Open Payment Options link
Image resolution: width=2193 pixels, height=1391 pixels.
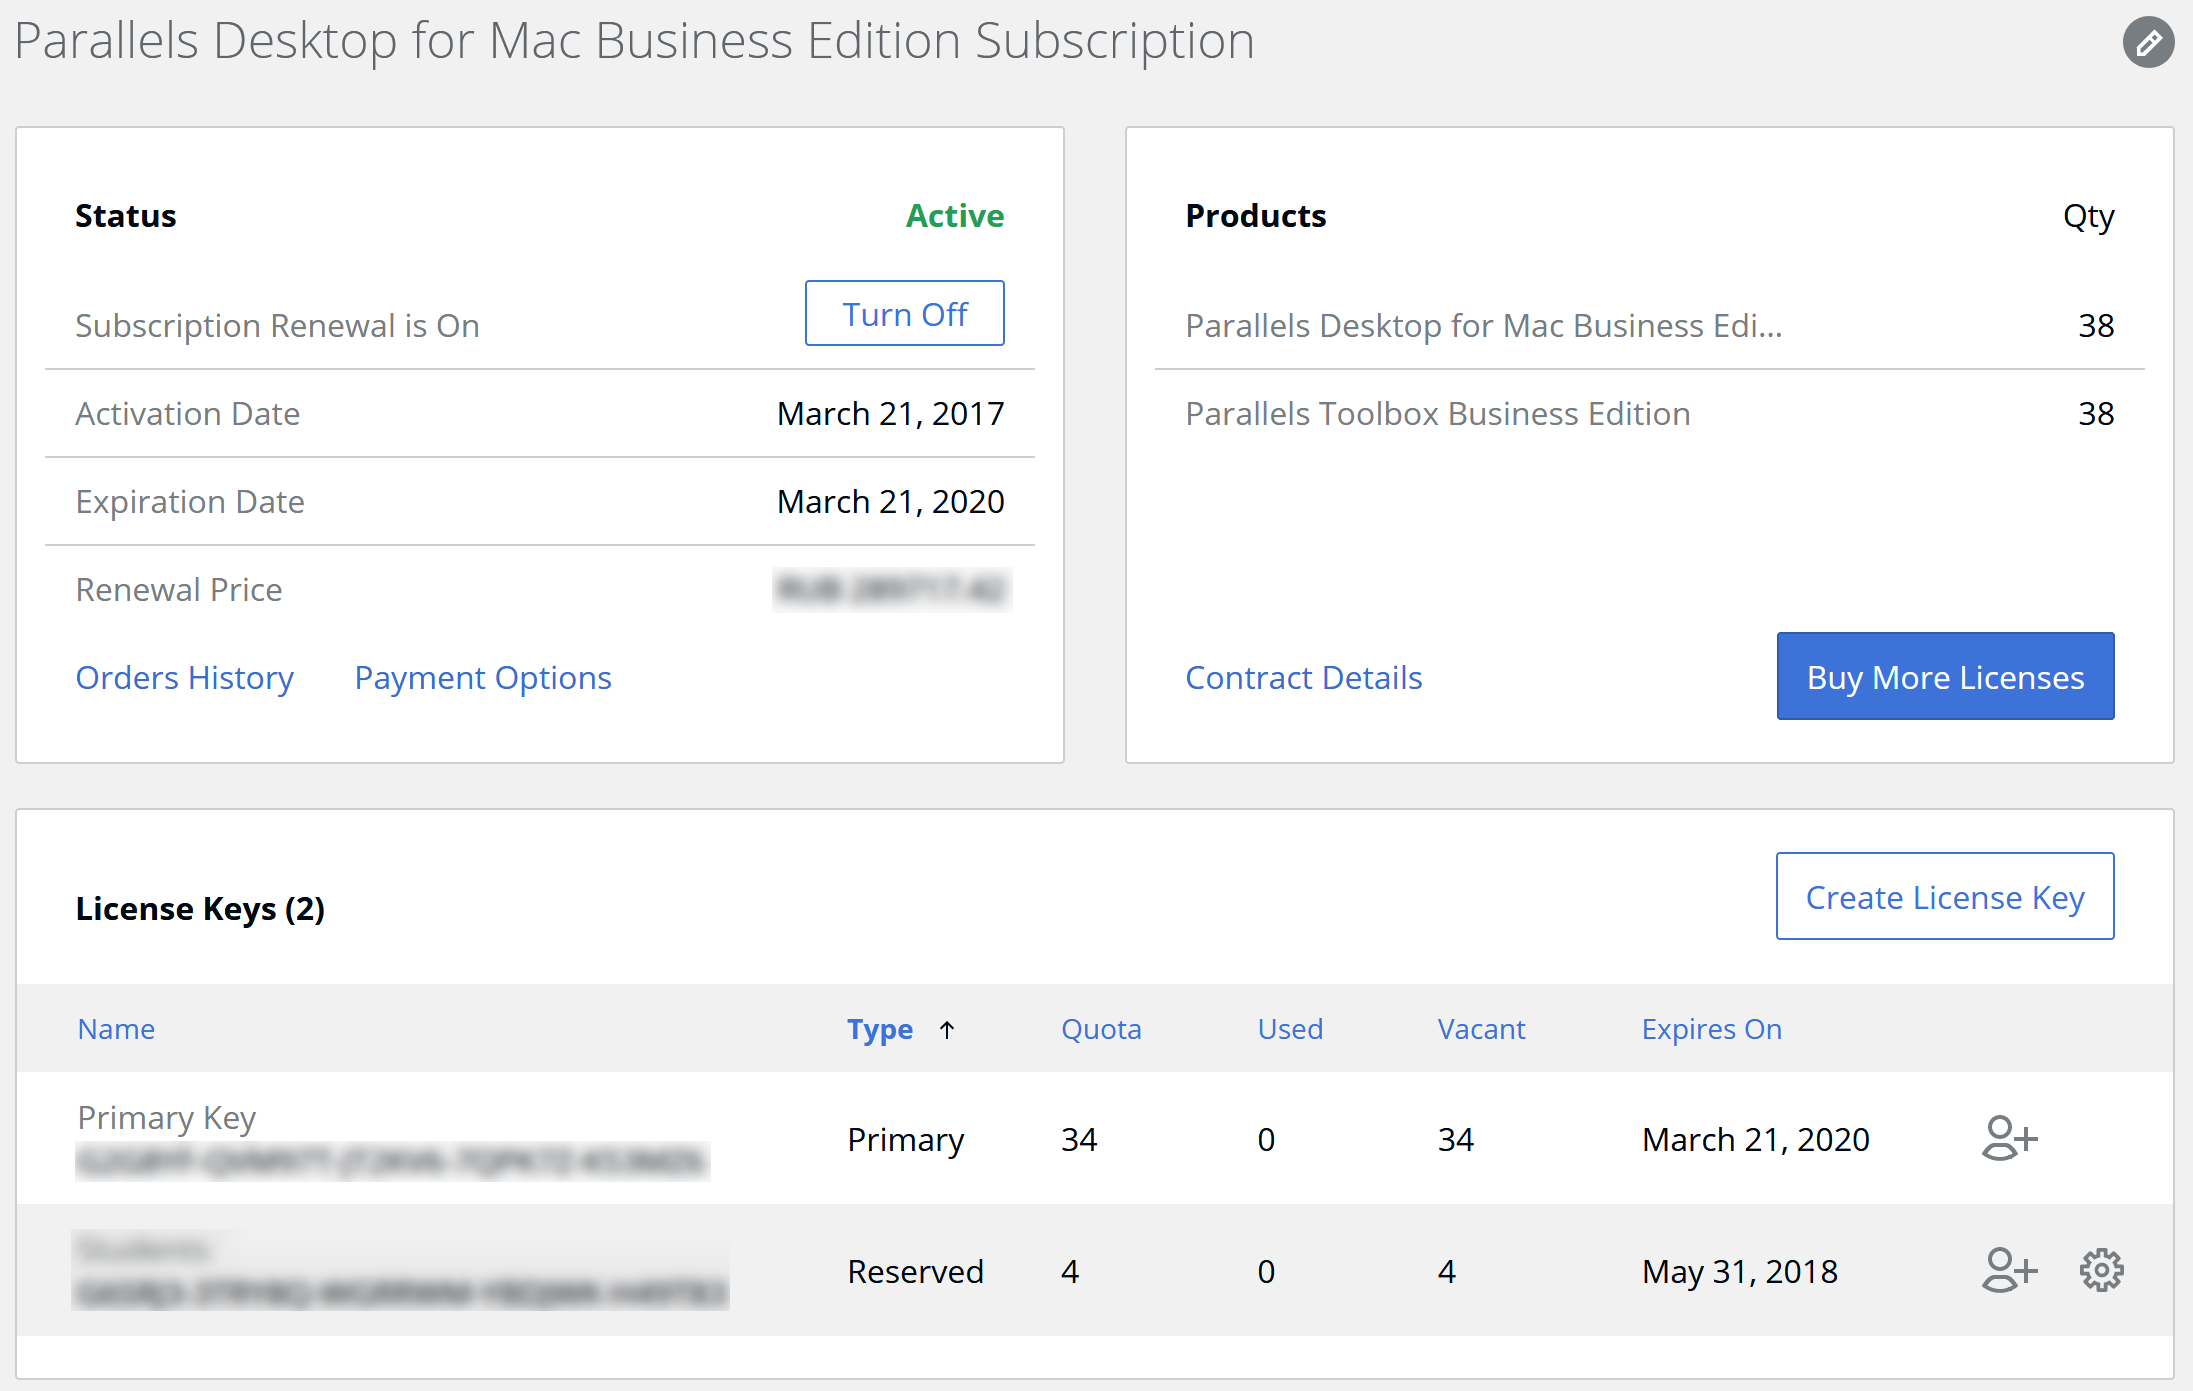[482, 678]
